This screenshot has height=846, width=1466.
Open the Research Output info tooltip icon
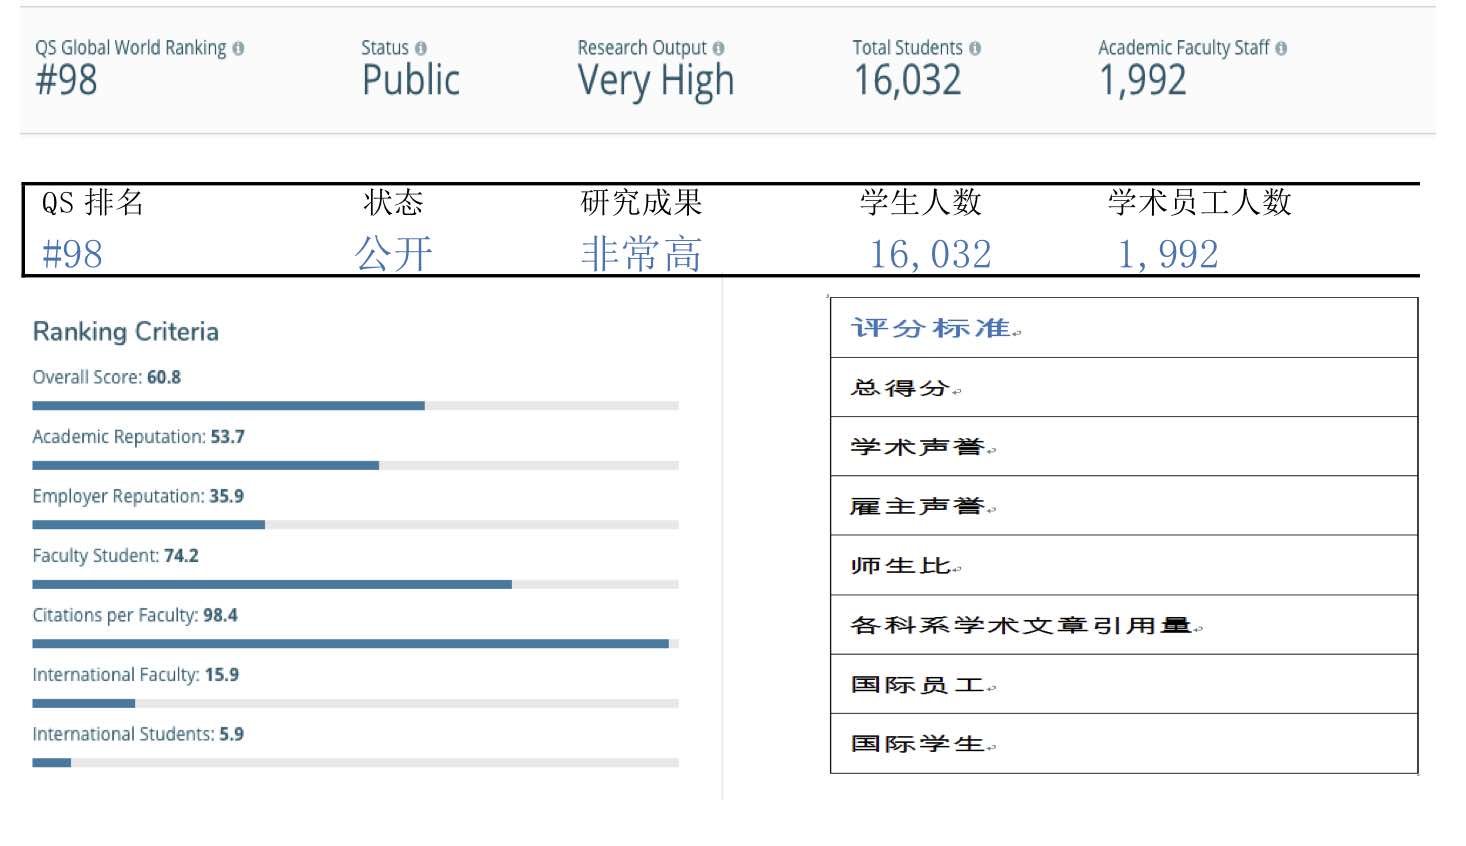click(x=718, y=48)
